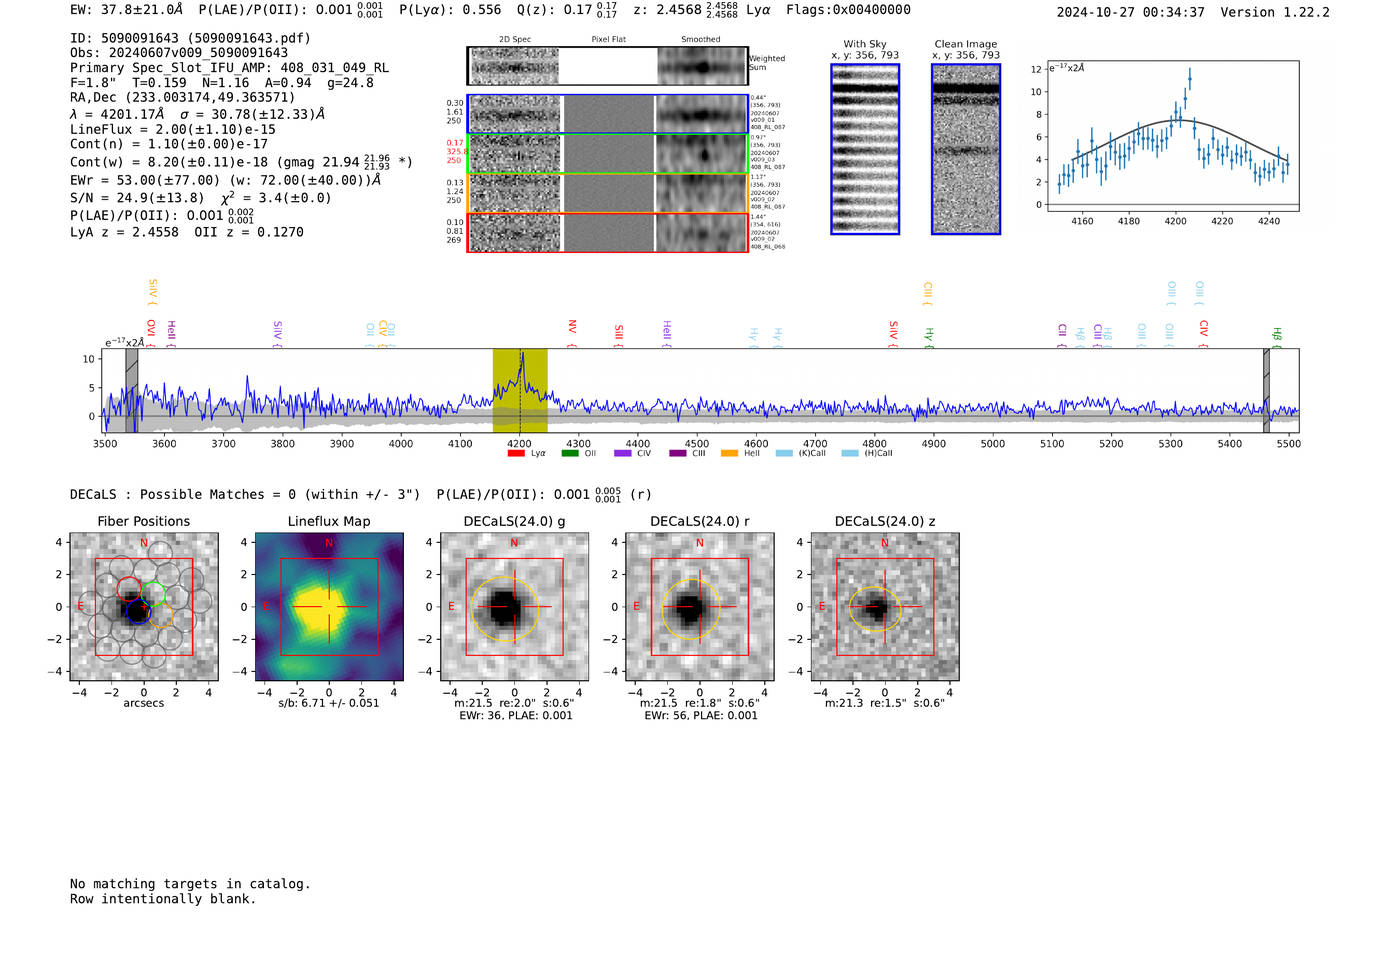Click the red CIV line marker
Viewport: 1400px width, 953px height.
point(1204,333)
